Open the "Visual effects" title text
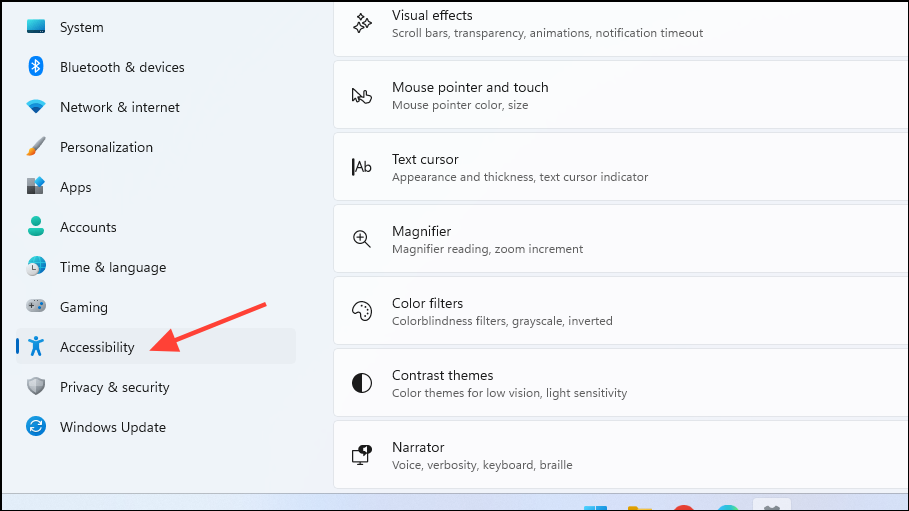This screenshot has height=511, width=909. click(432, 16)
